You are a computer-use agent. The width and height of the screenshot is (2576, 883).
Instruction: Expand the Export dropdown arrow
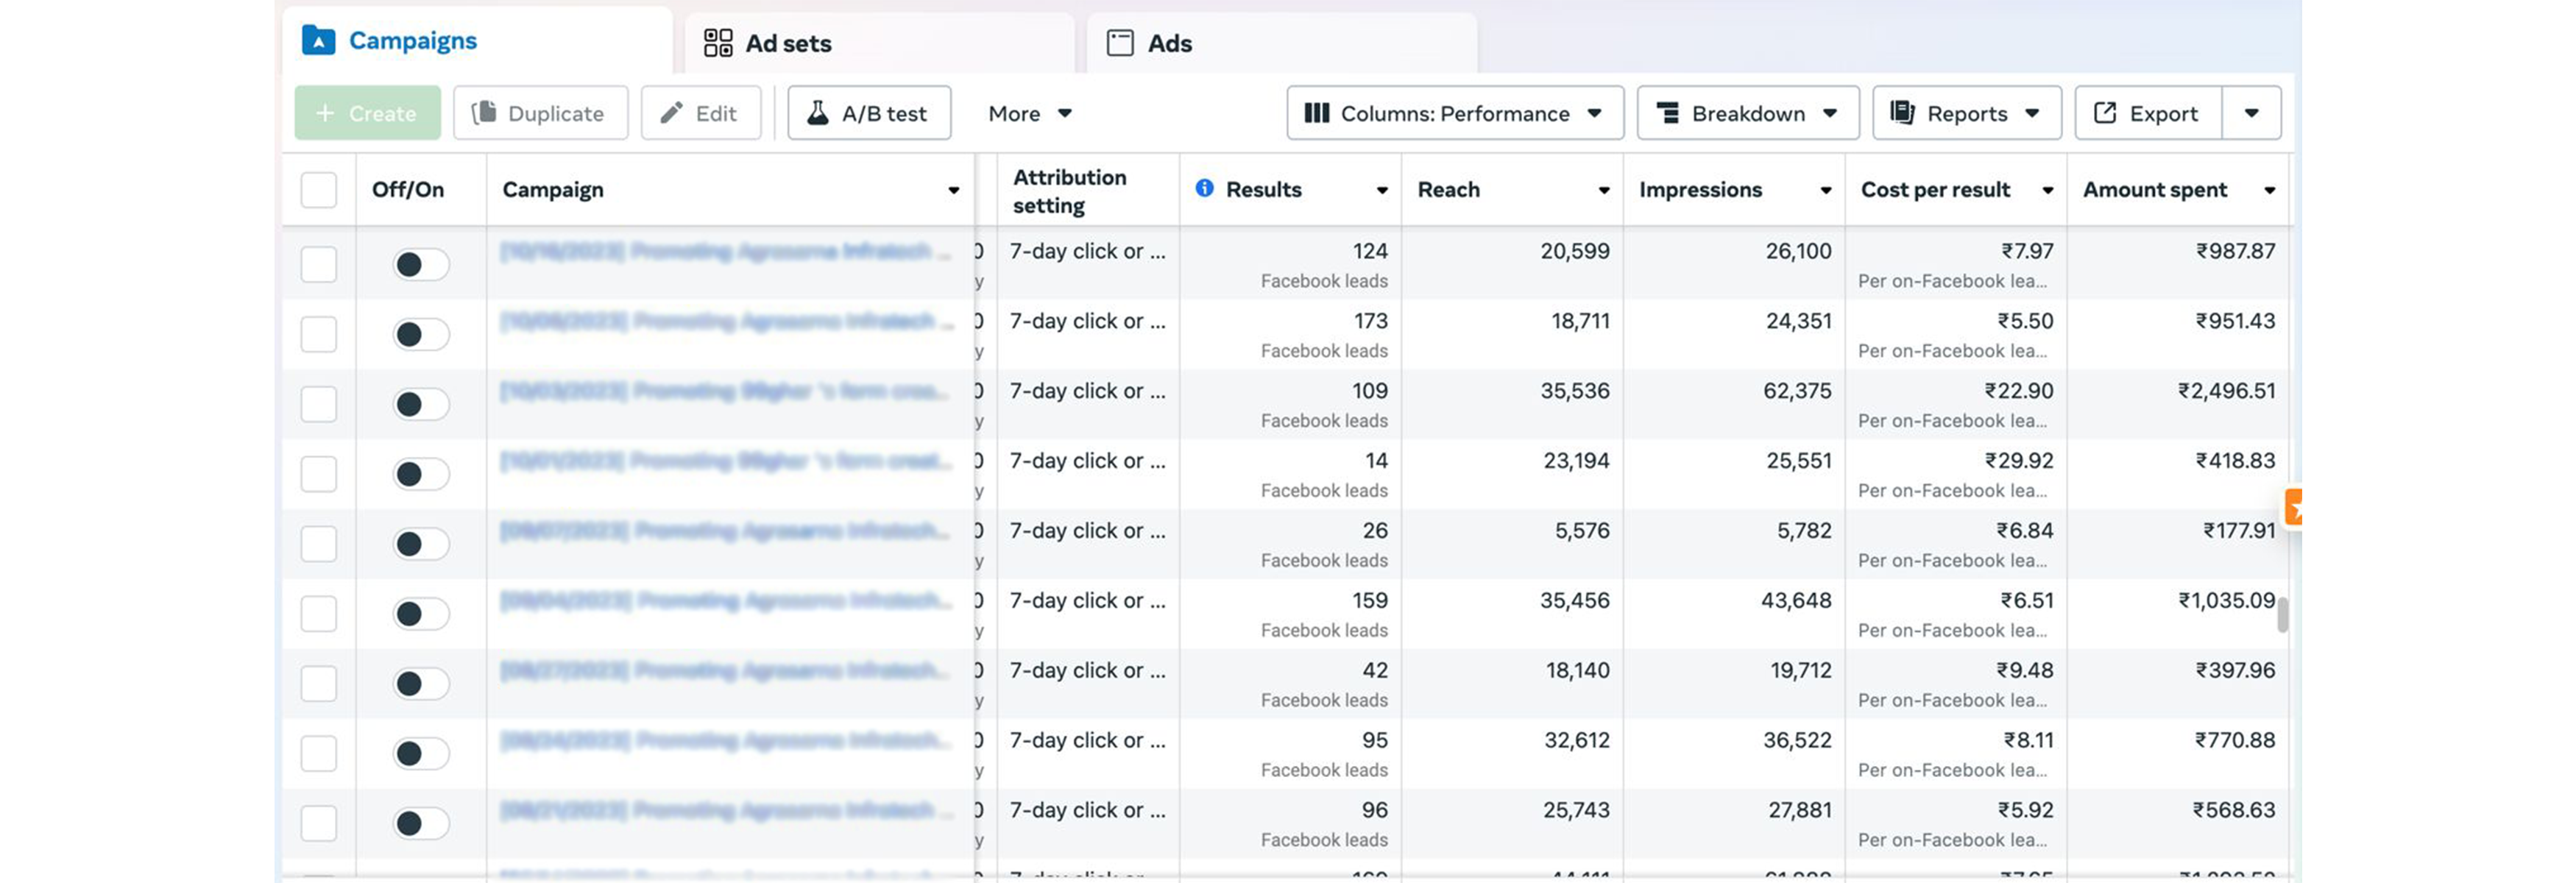click(x=2251, y=113)
